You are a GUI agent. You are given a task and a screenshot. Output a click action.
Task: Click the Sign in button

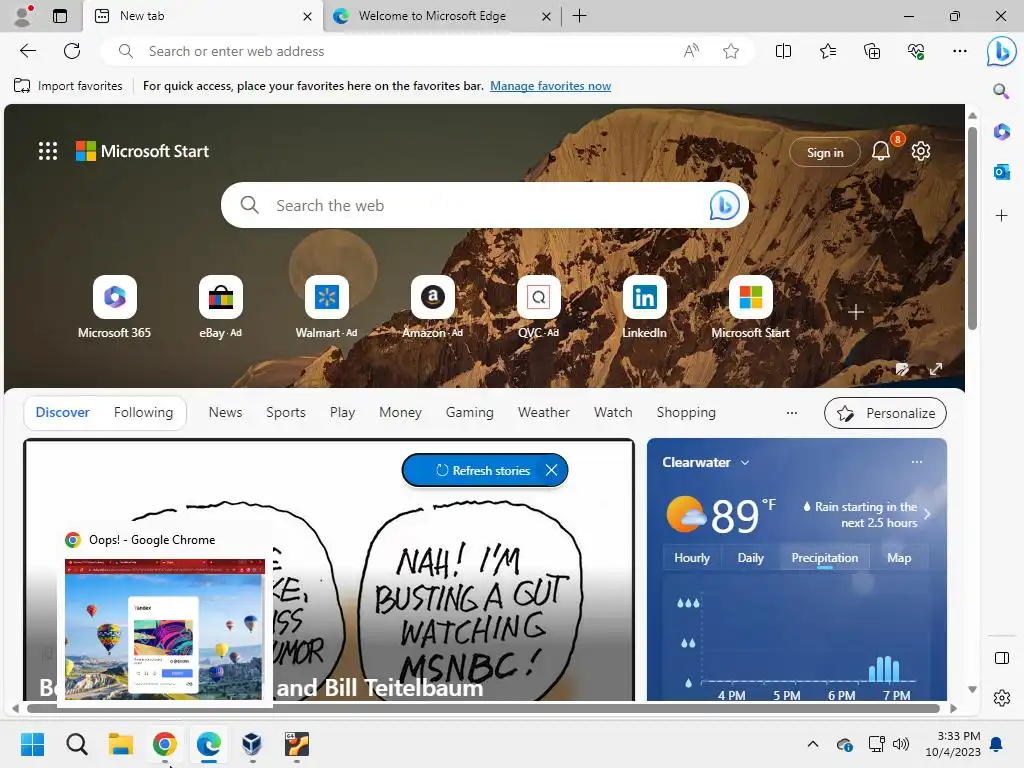[825, 152]
